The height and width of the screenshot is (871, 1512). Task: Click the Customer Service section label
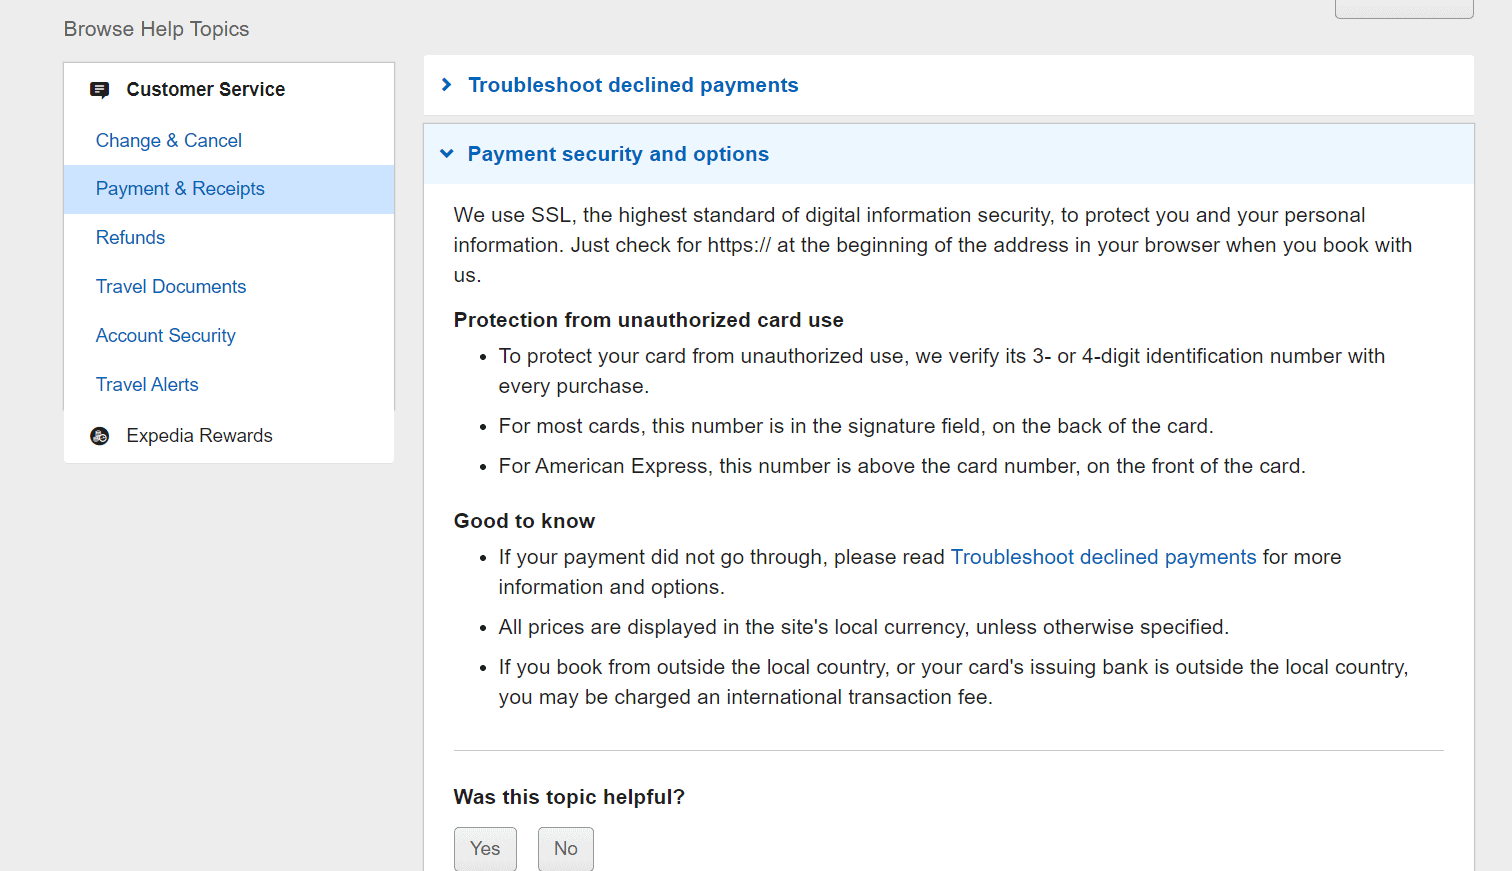click(205, 90)
